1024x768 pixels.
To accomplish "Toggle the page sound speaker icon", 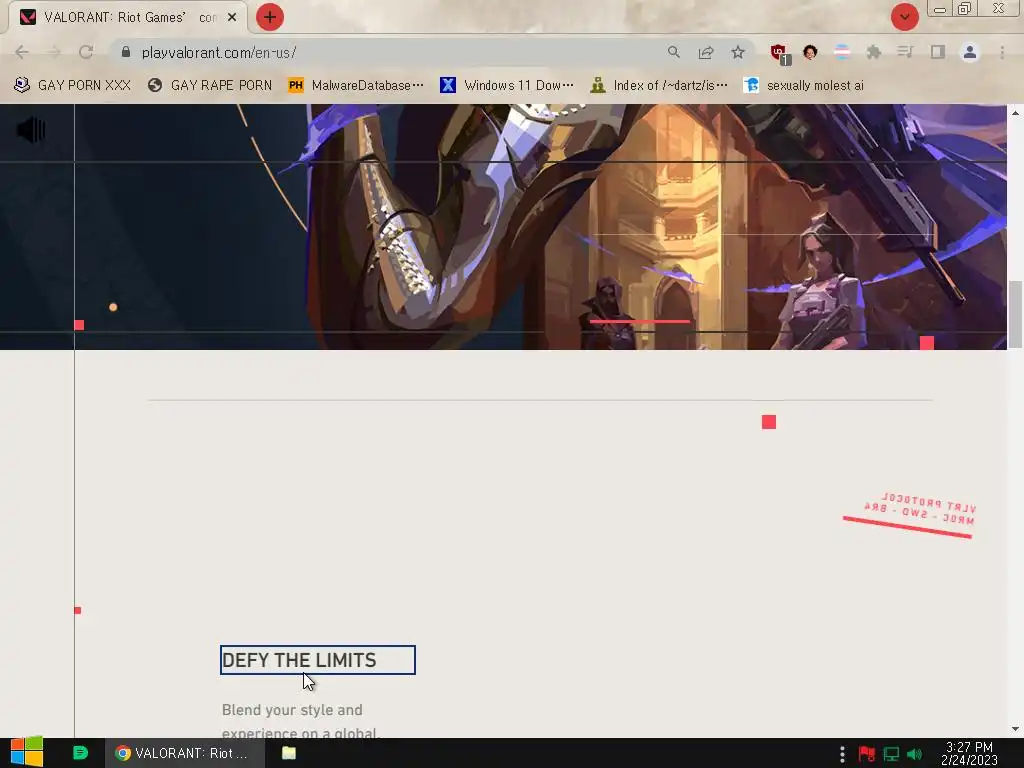I will click(31, 130).
